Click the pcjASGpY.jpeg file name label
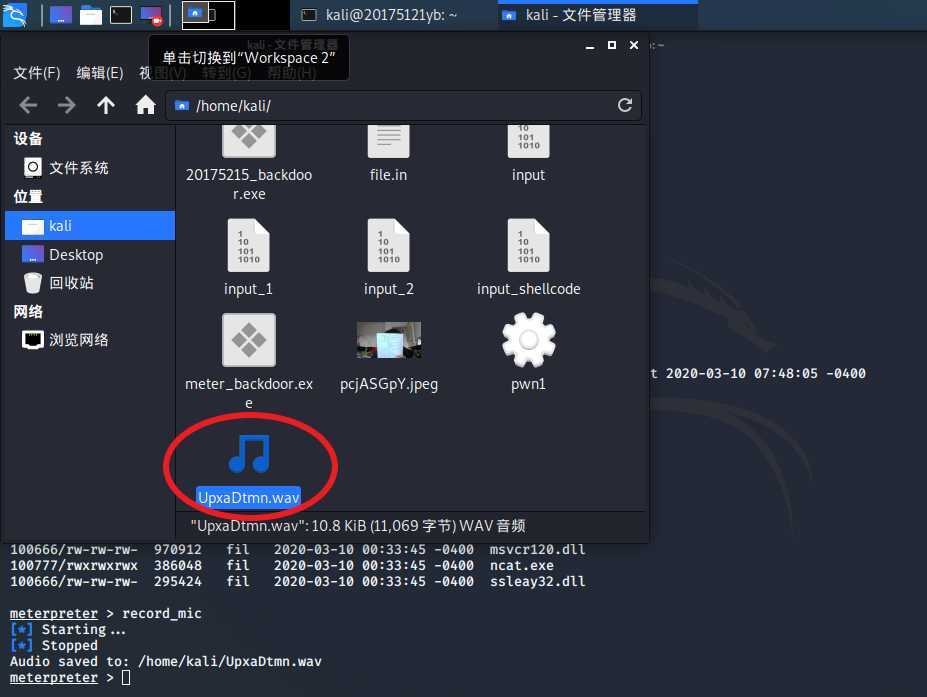Image resolution: width=927 pixels, height=697 pixels. pos(389,384)
